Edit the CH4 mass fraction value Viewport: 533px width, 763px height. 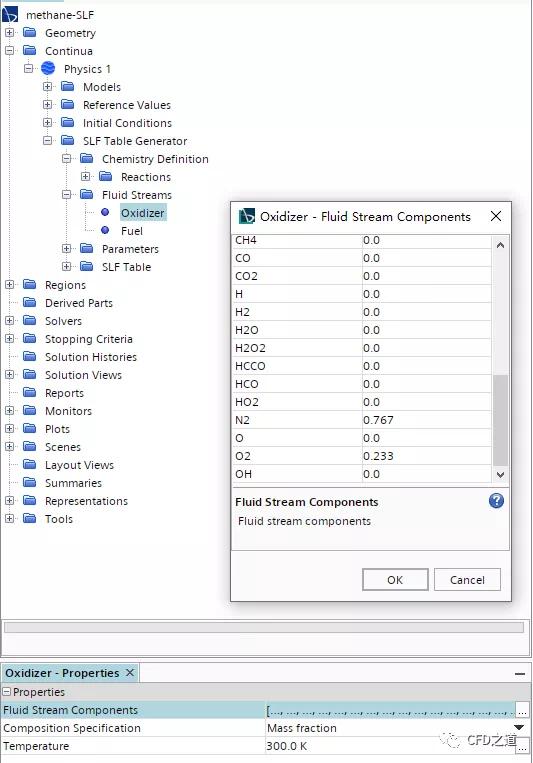[426, 240]
